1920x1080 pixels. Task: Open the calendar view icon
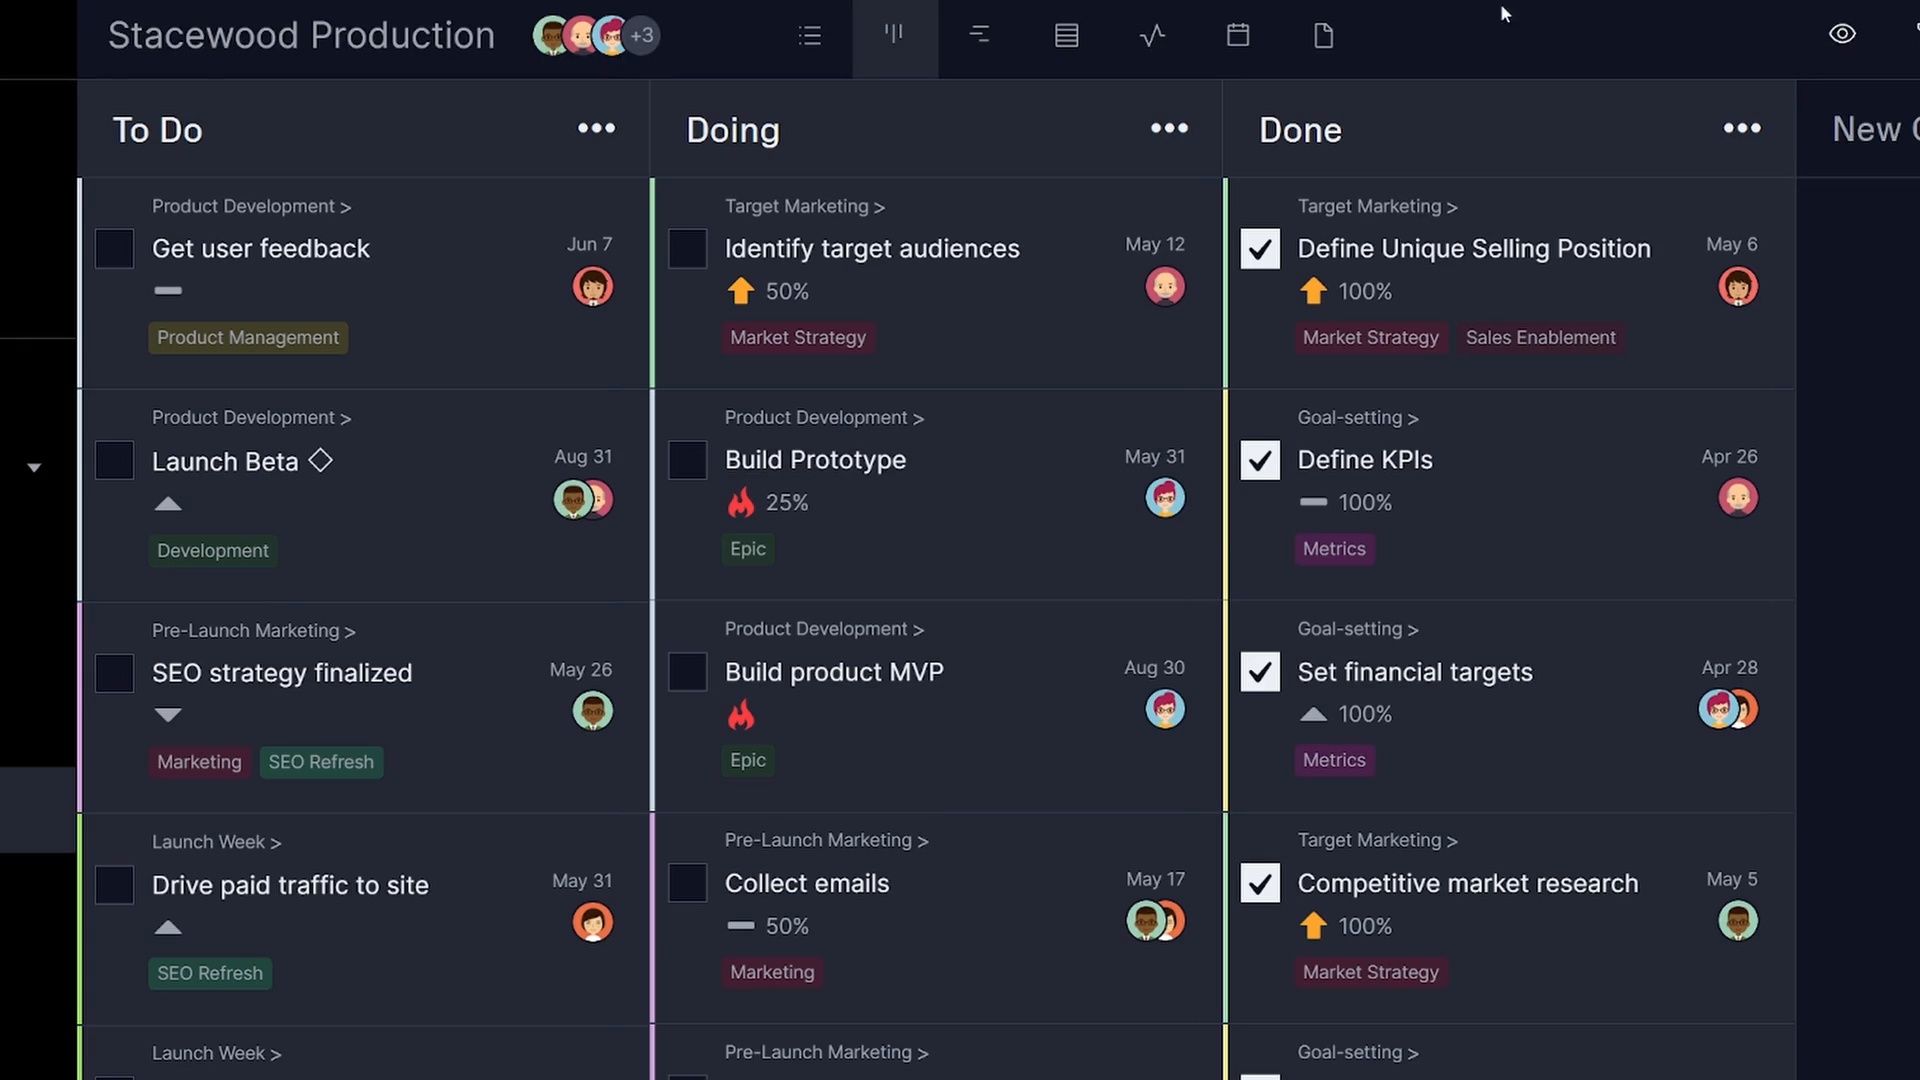click(x=1238, y=36)
